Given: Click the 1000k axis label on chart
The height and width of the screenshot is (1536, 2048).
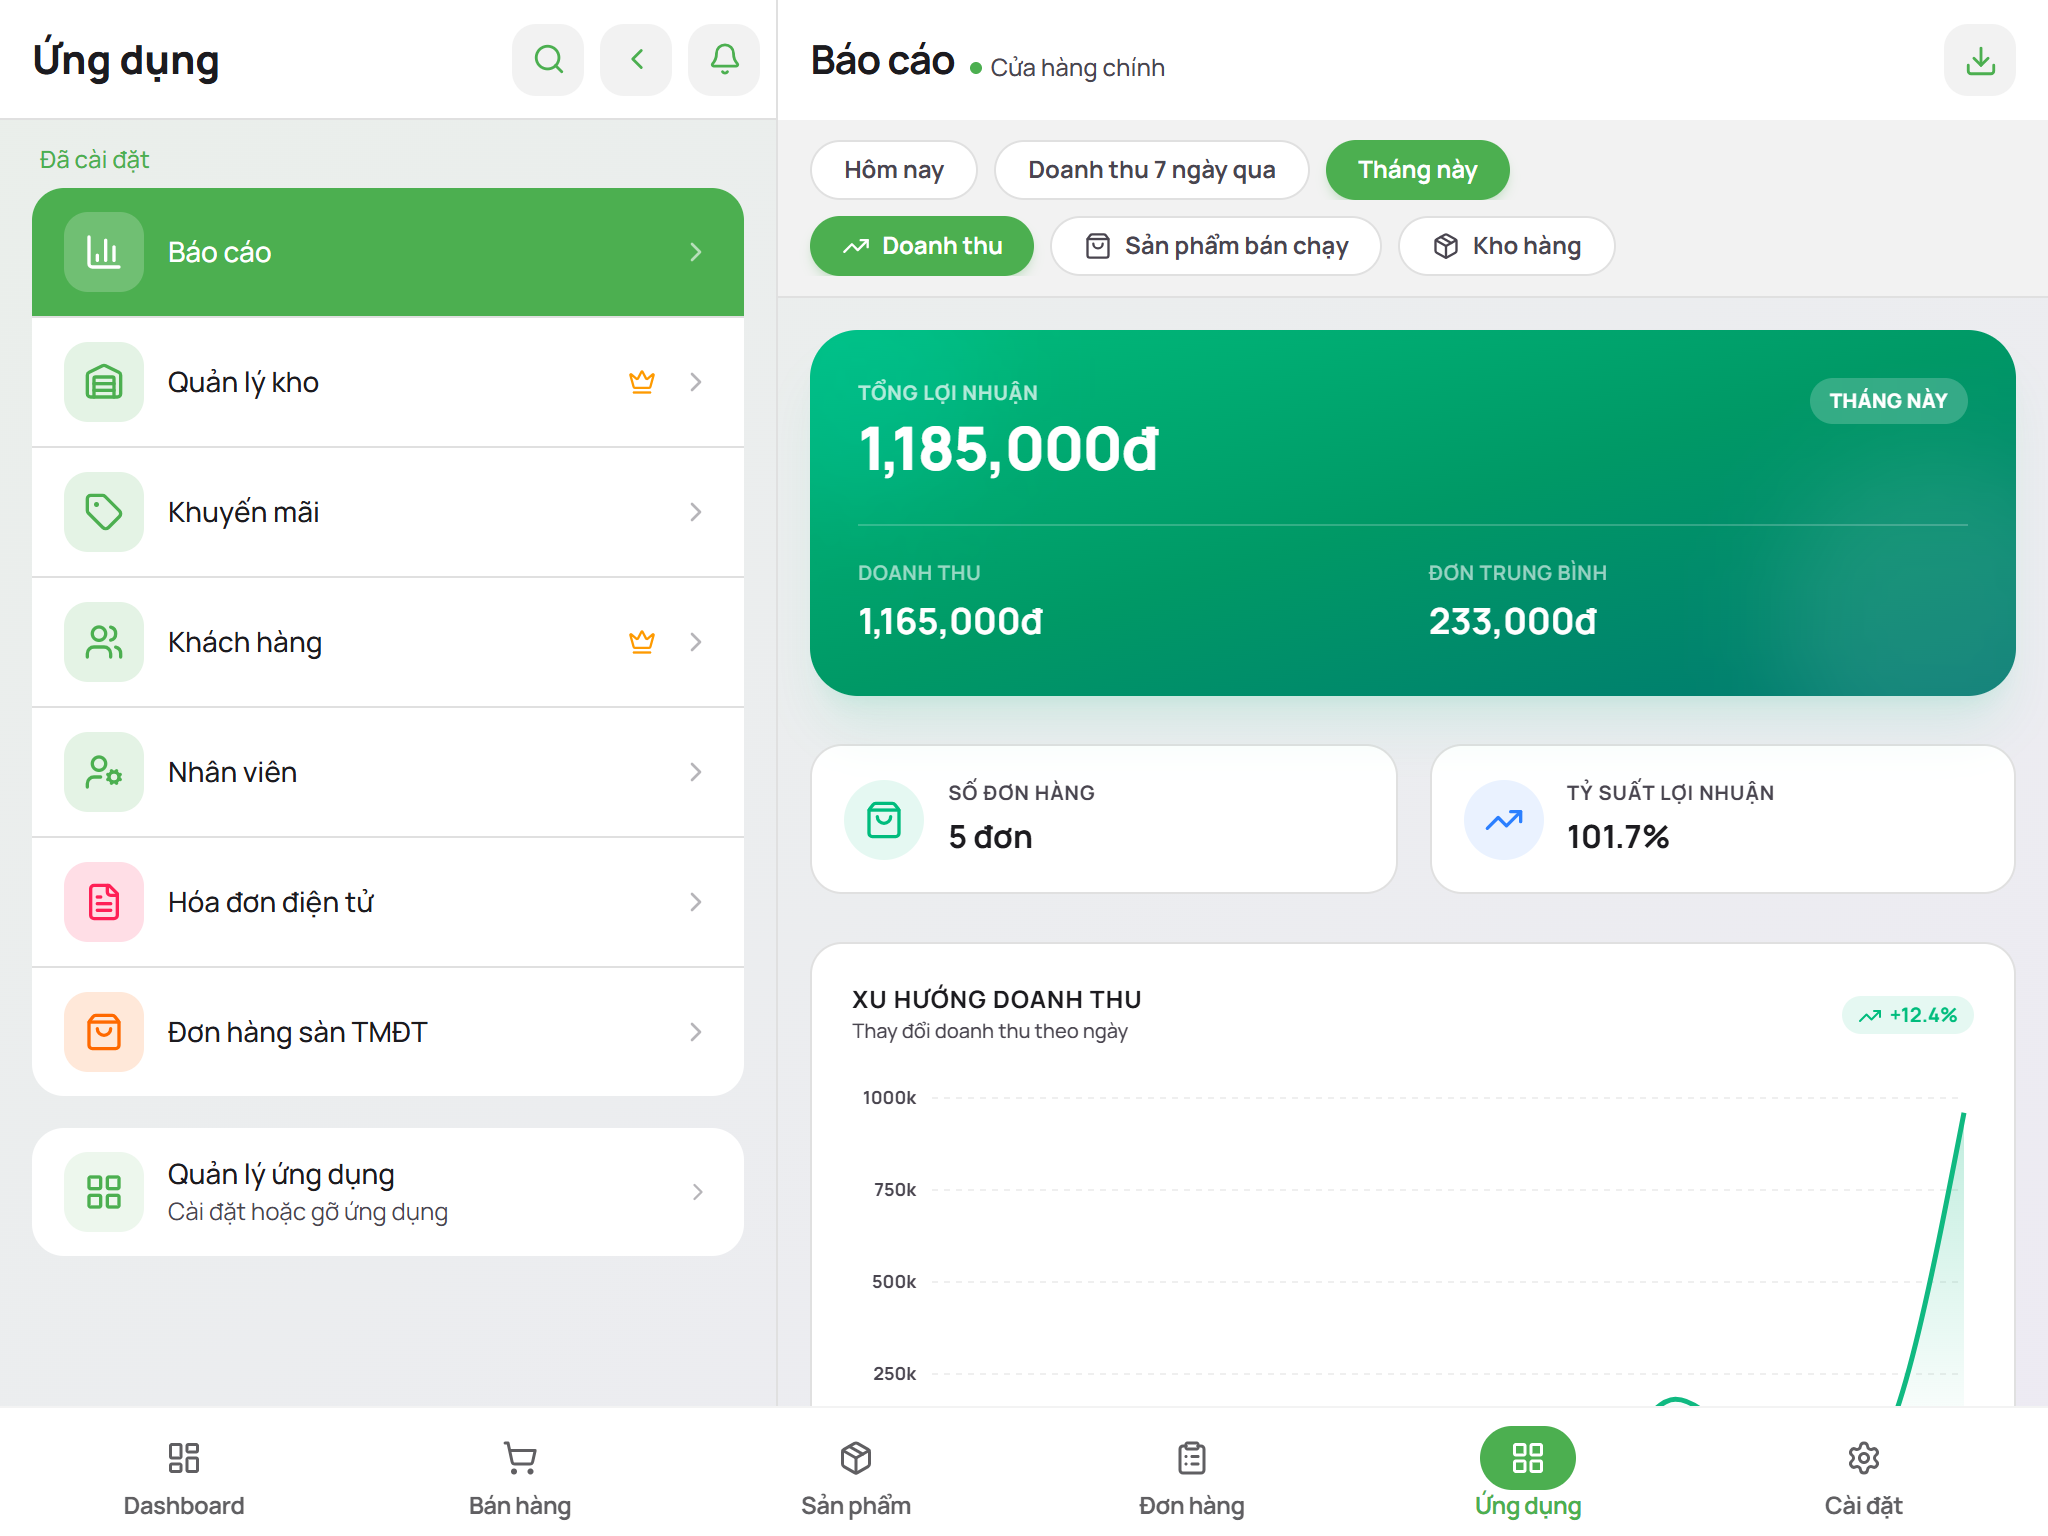Looking at the screenshot, I should [889, 1098].
